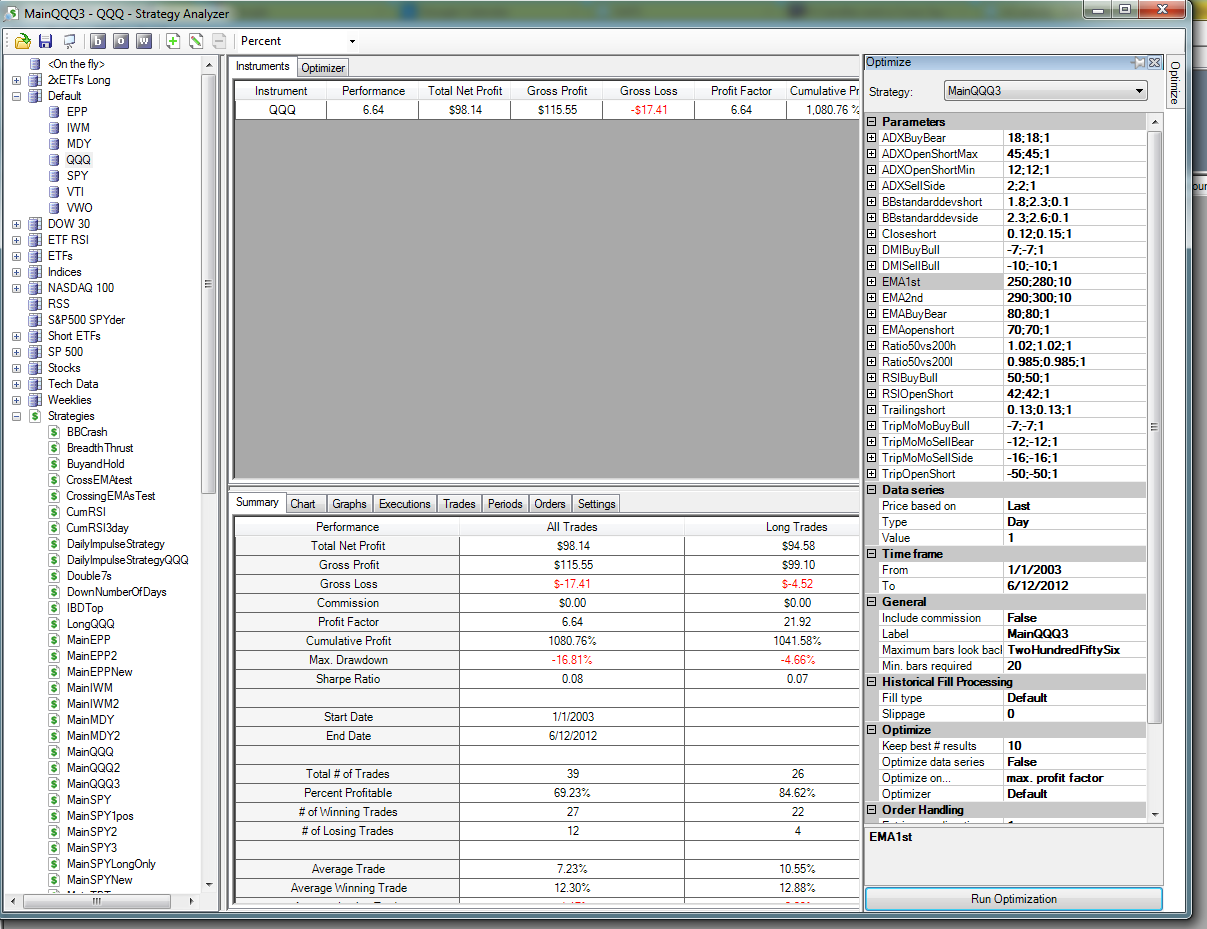Viewport: 1207px width, 929px height.
Task: Expand the EMA1st parameter row
Action: 872,282
